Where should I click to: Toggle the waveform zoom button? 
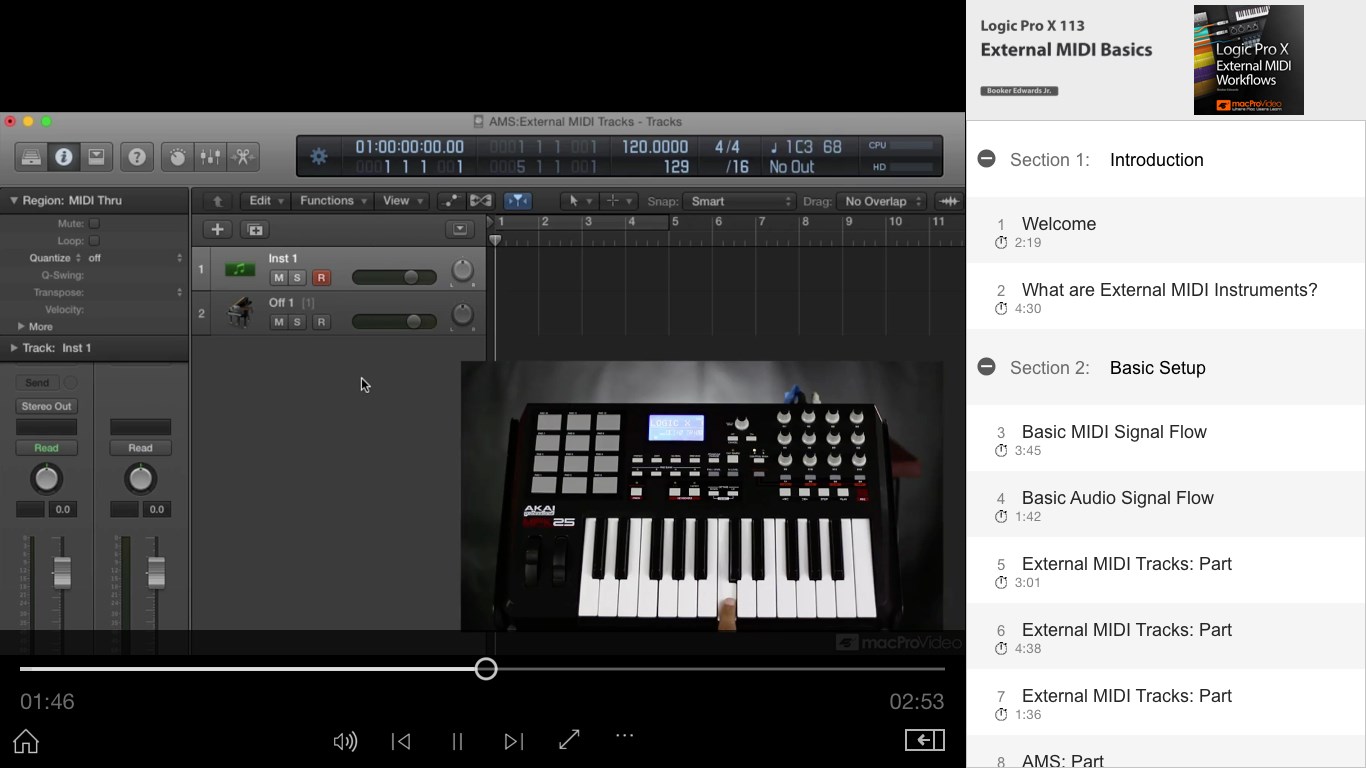tap(949, 201)
